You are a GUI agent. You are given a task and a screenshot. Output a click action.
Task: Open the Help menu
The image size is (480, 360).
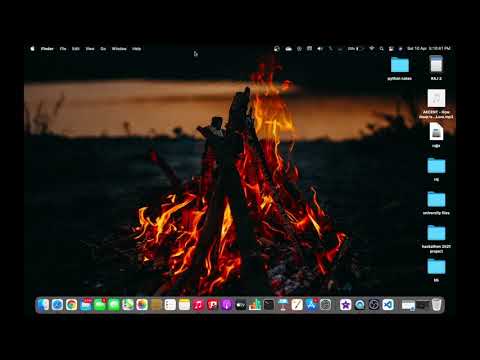(x=136, y=48)
